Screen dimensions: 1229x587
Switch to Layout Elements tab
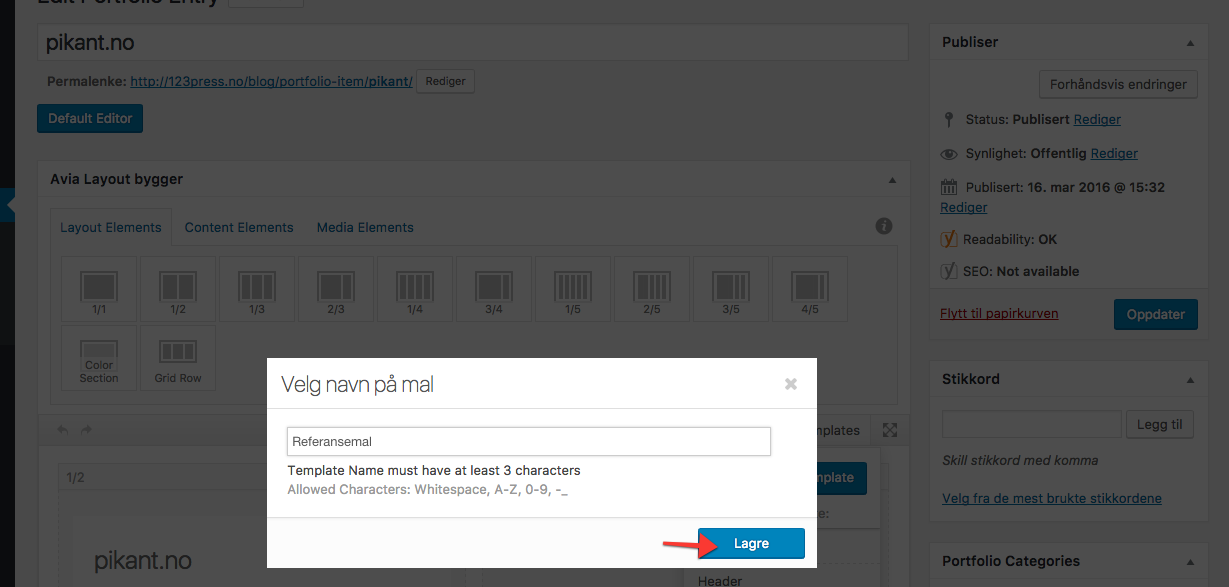click(x=111, y=227)
